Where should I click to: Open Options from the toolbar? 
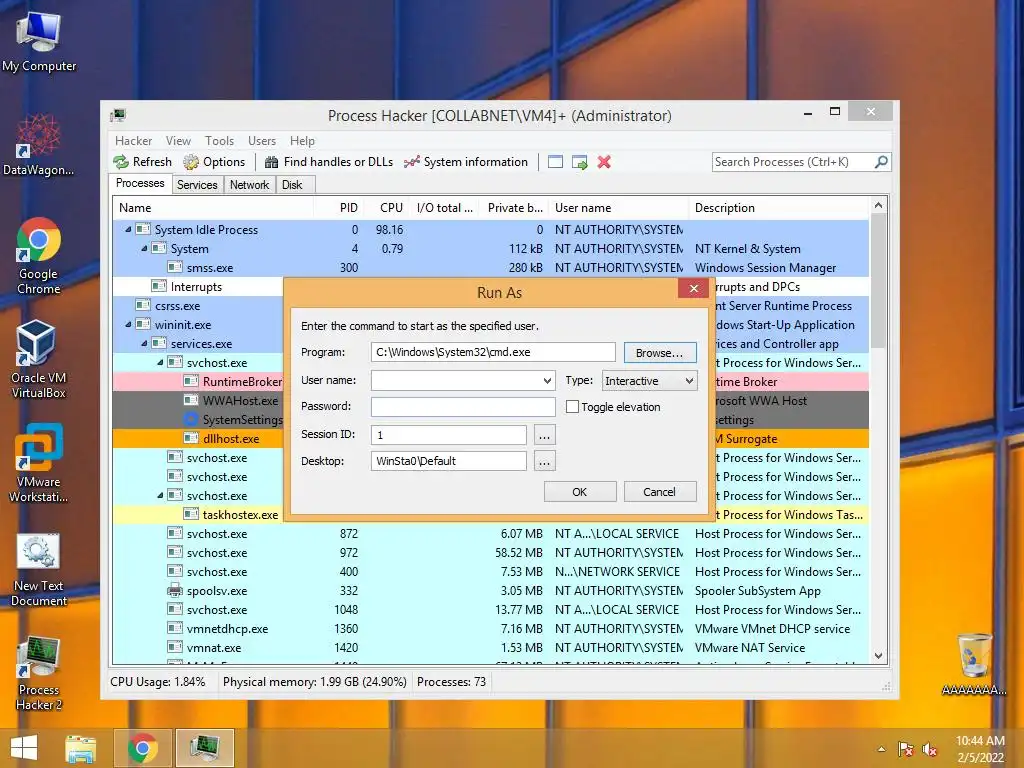click(x=214, y=162)
